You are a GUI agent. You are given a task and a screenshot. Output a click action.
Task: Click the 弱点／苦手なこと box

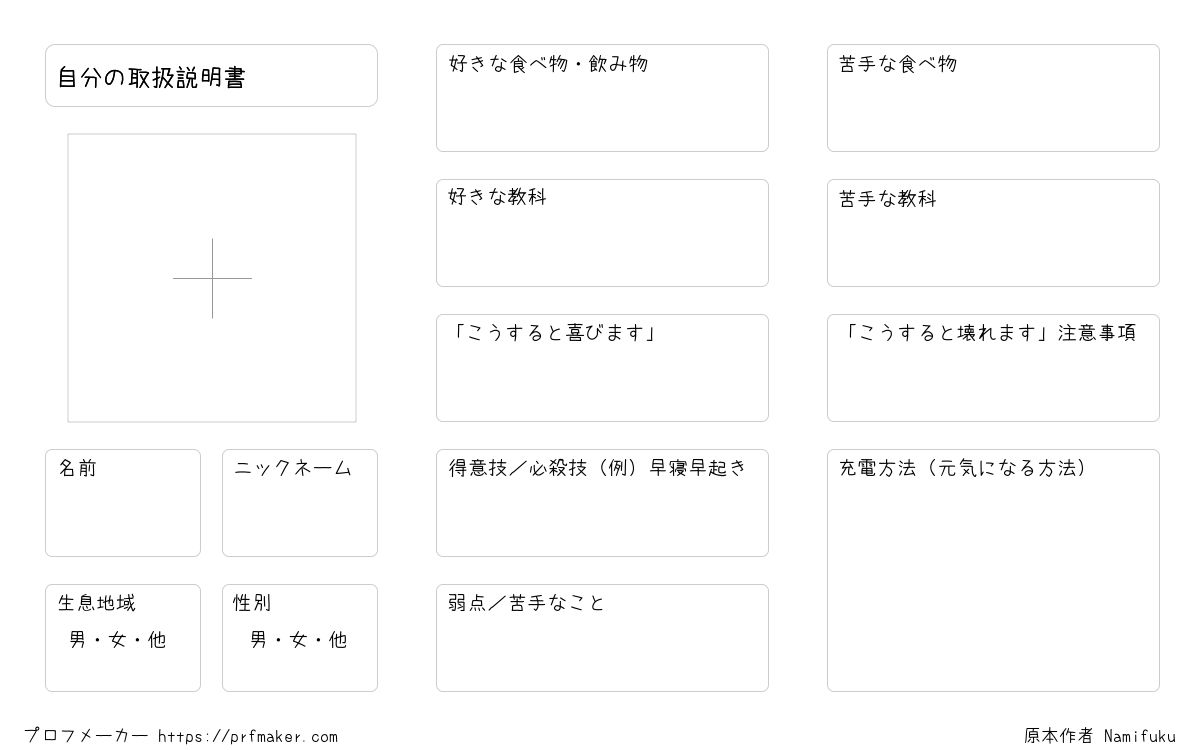pyautogui.click(x=602, y=638)
